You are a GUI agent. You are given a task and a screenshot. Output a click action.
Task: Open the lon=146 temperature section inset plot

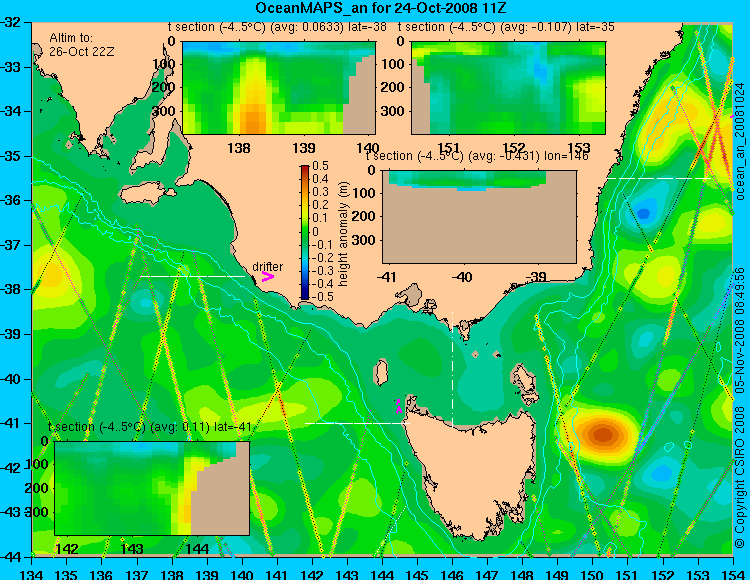pos(479,217)
